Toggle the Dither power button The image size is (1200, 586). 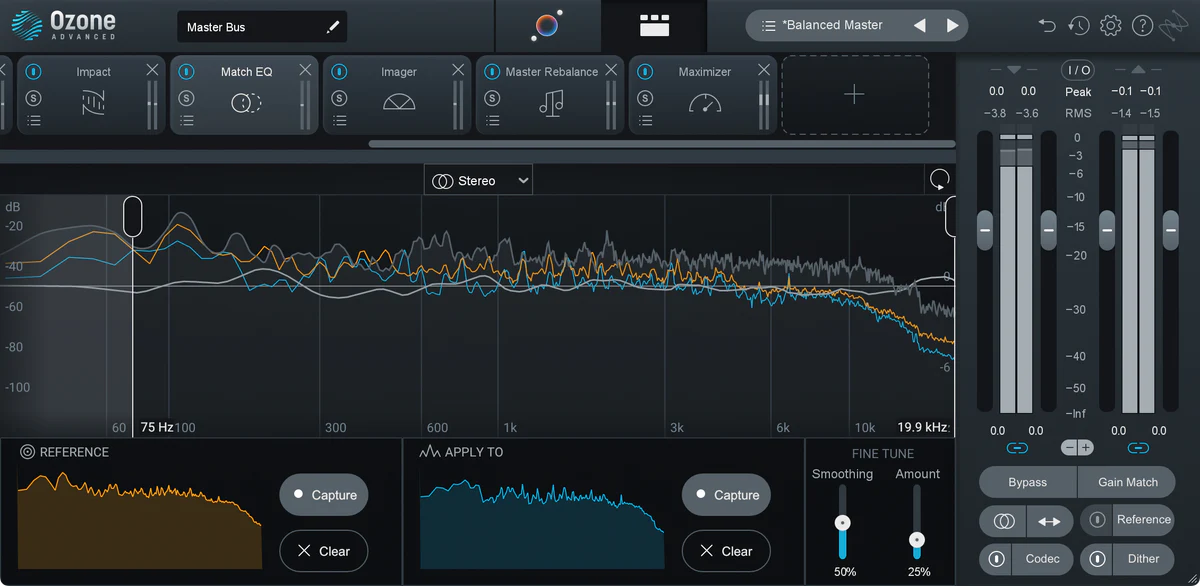(1098, 559)
